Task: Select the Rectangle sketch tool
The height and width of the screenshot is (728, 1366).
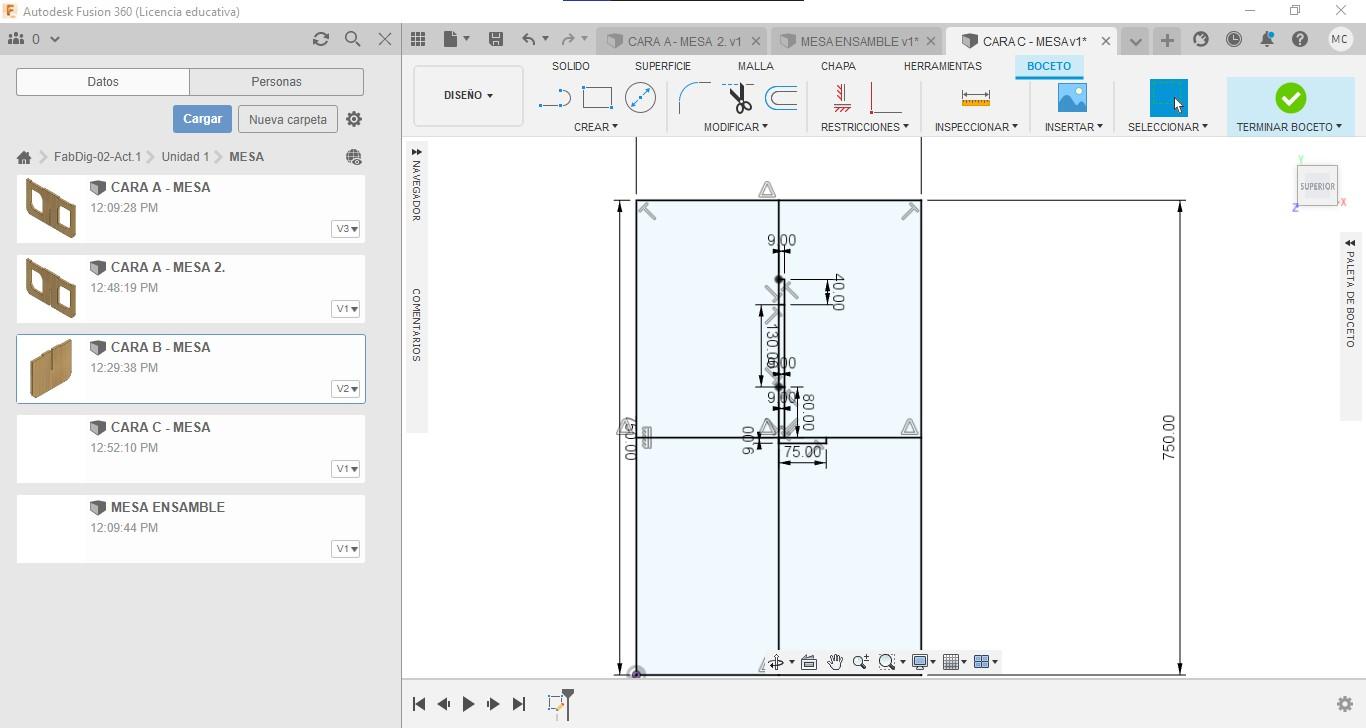Action: point(597,98)
